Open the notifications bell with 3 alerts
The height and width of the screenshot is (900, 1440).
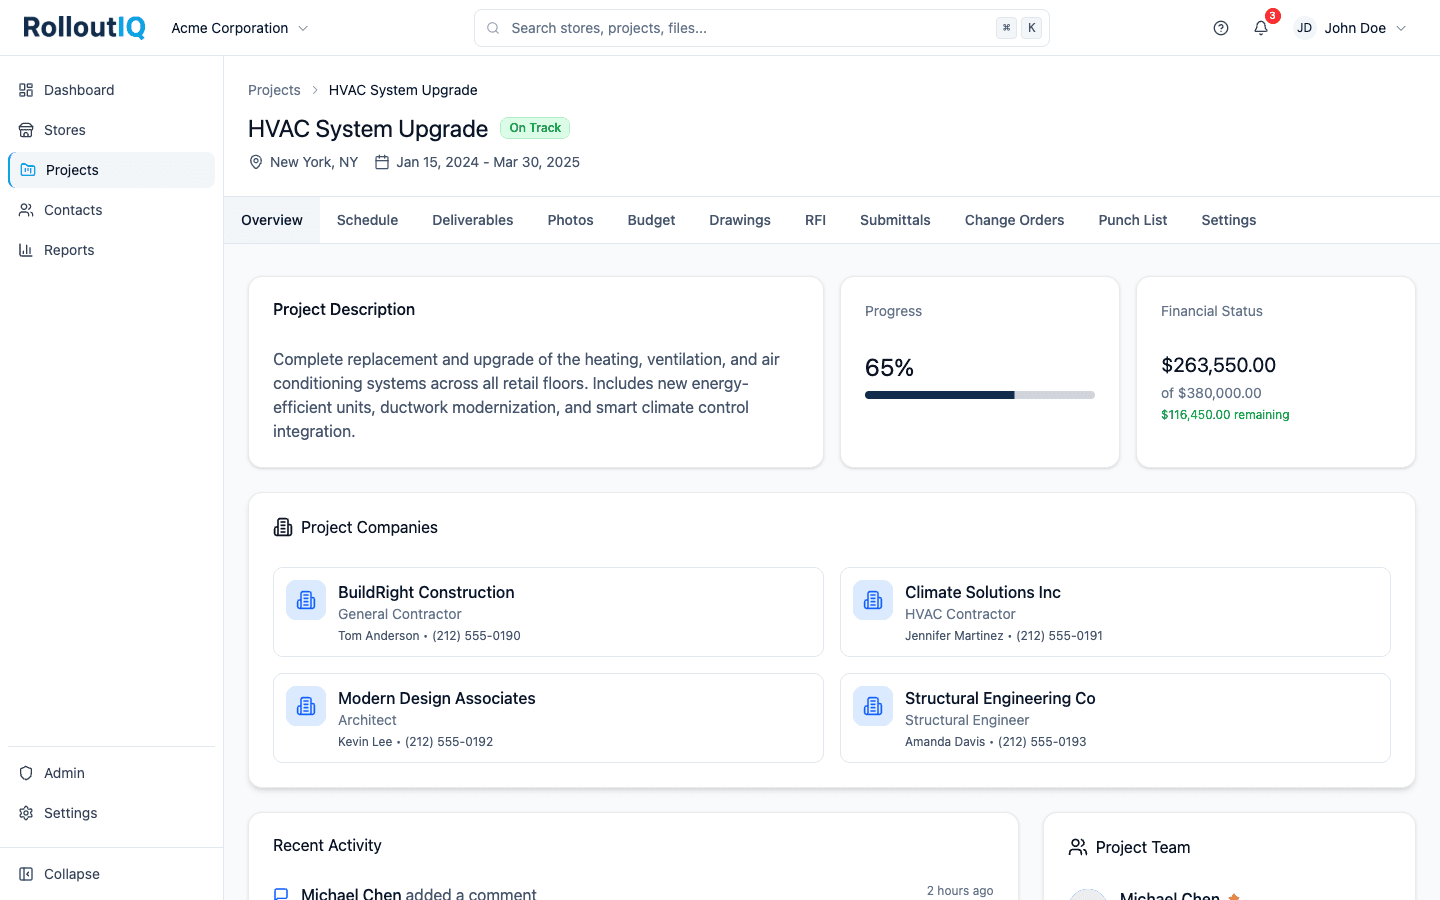pyautogui.click(x=1260, y=28)
